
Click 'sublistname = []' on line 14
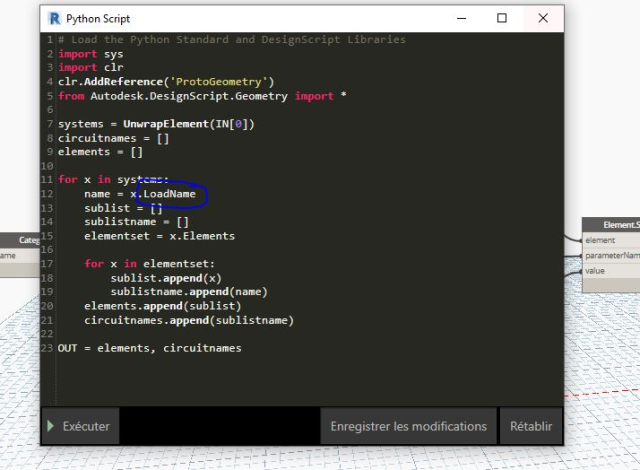tap(136, 222)
